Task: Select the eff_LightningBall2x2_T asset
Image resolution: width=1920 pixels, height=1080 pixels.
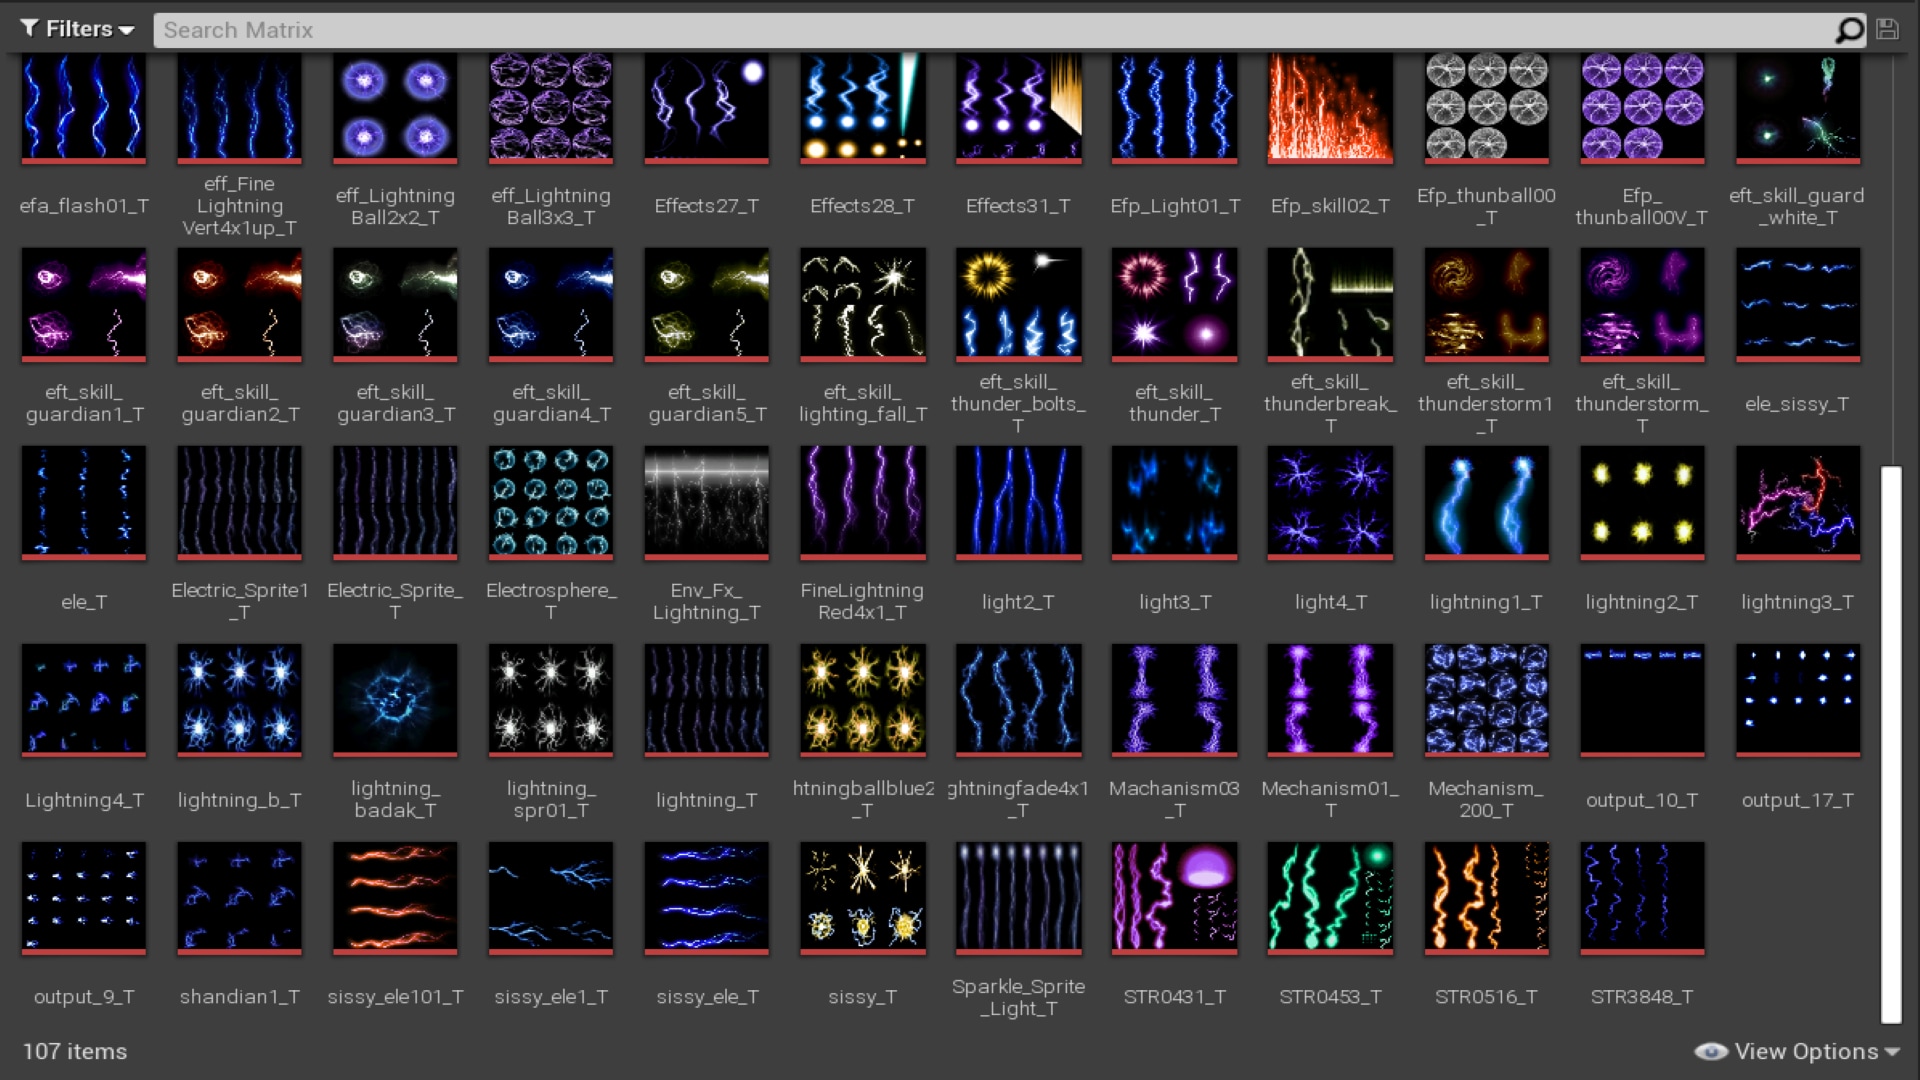Action: pyautogui.click(x=394, y=108)
